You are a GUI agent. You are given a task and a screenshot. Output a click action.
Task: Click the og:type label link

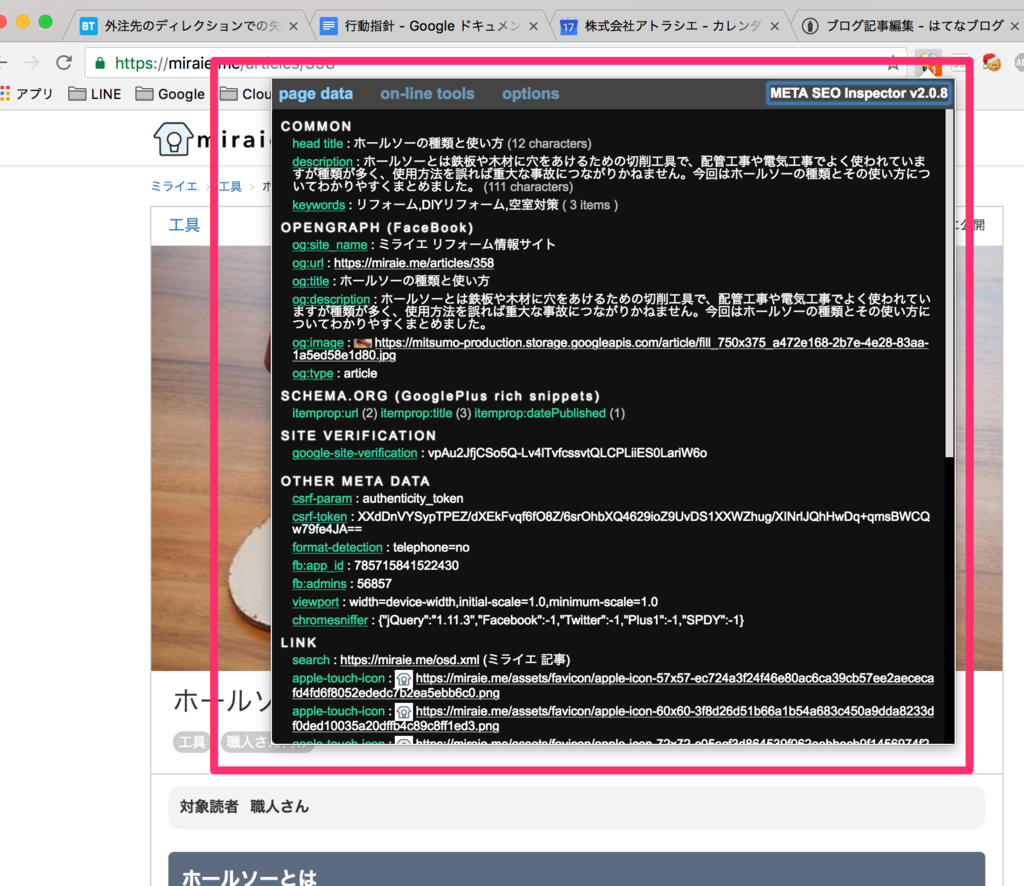click(x=312, y=373)
